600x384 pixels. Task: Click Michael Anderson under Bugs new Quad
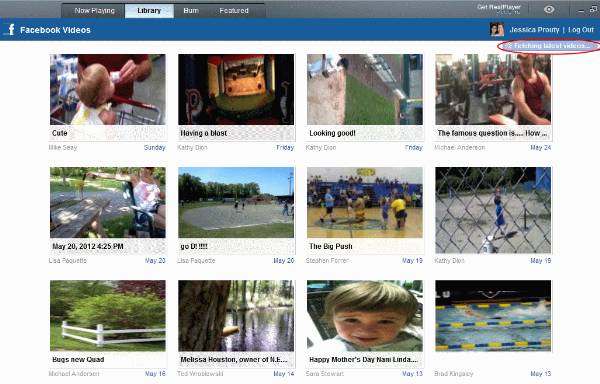coord(74,374)
